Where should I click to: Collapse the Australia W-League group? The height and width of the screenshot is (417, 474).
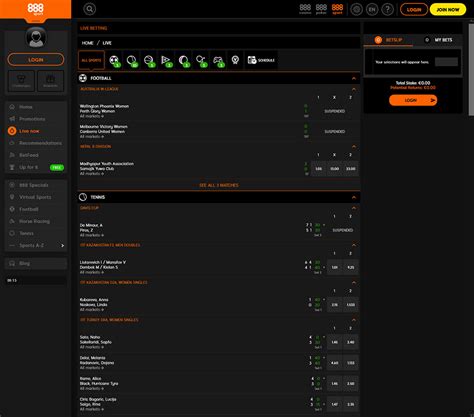(354, 89)
